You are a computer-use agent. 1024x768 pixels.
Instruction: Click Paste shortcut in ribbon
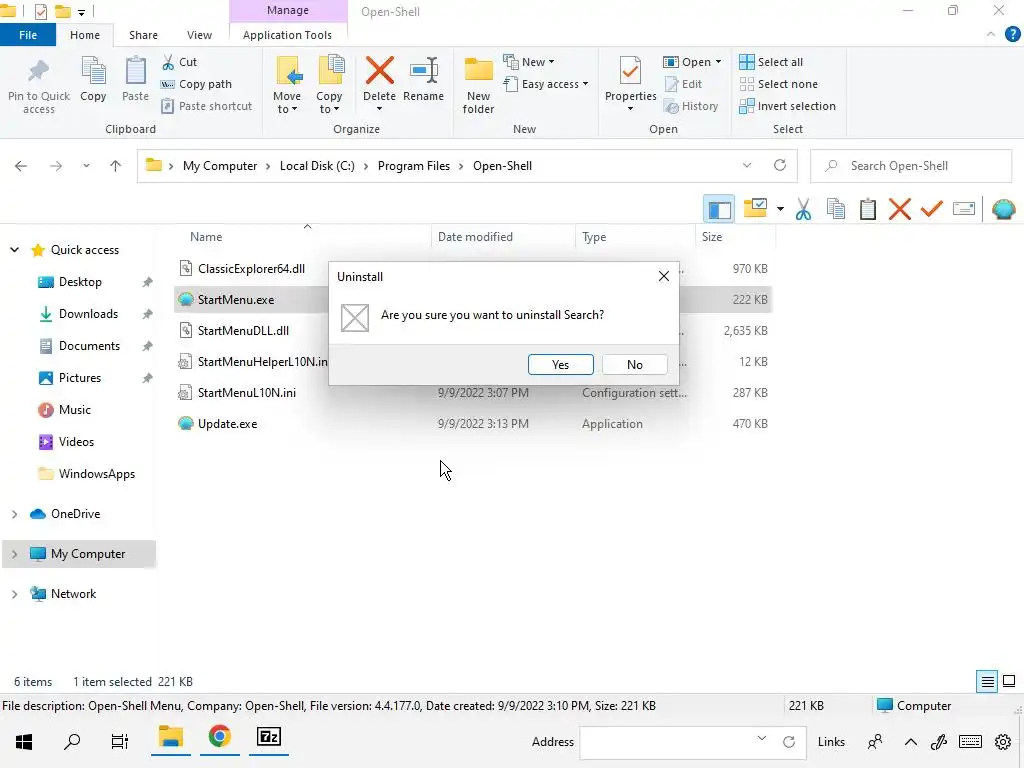coord(206,106)
